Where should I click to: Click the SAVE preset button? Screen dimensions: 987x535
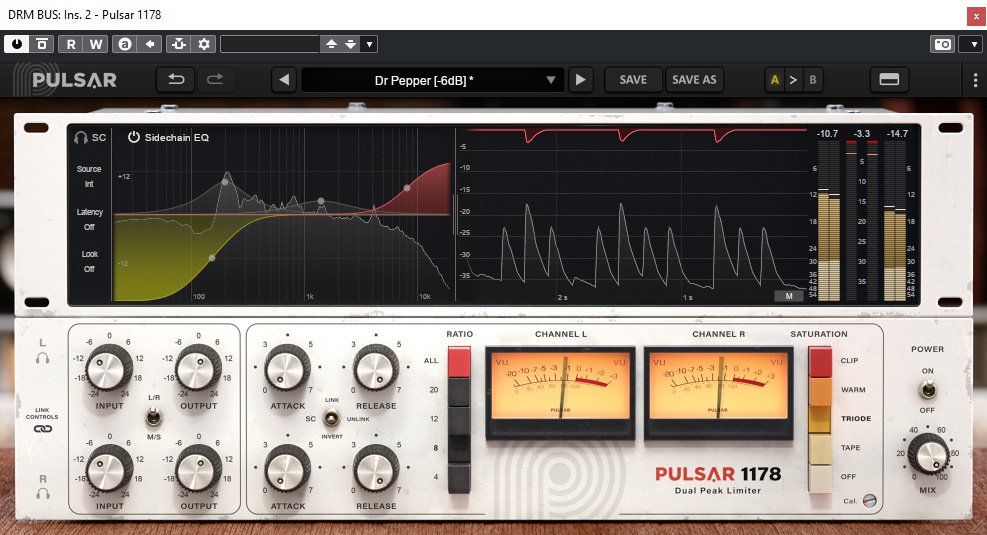(x=633, y=80)
